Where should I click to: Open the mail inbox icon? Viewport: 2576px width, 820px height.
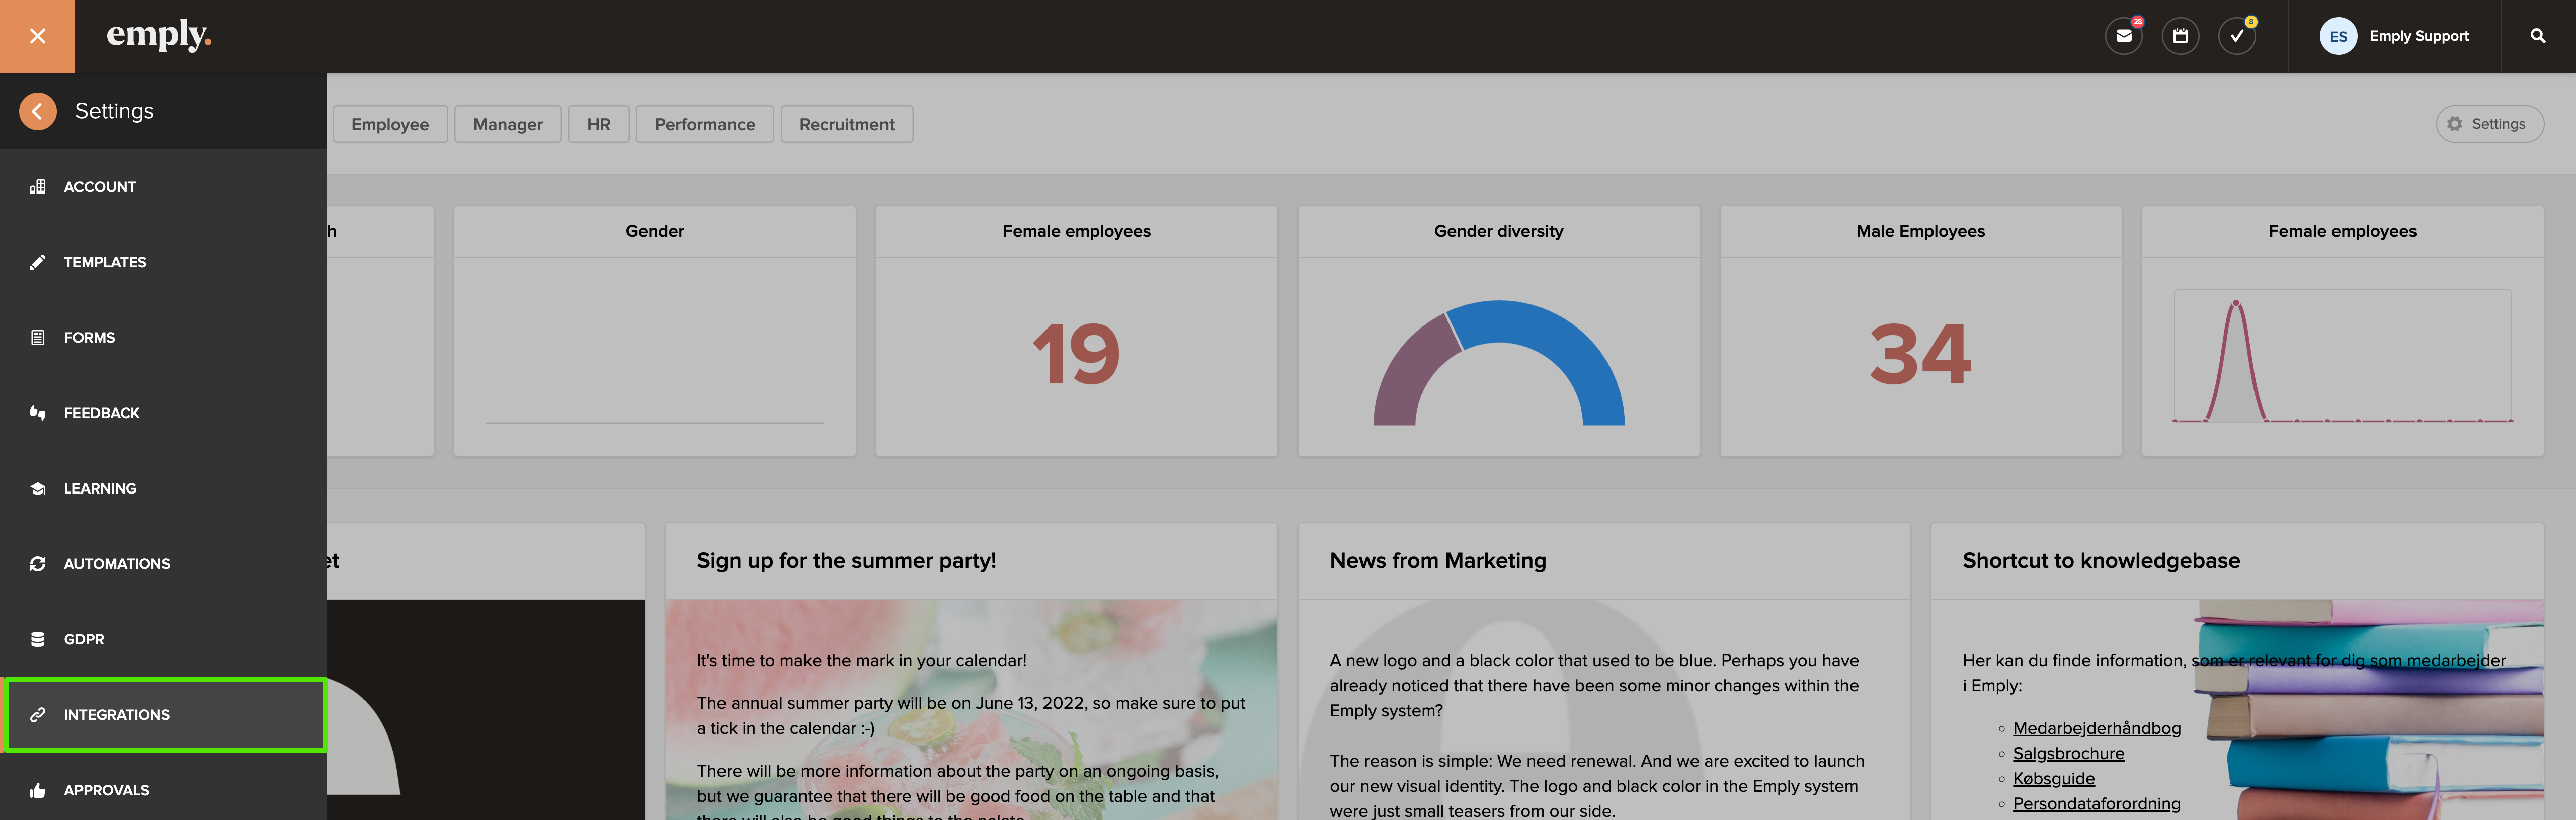pyautogui.click(x=2123, y=36)
